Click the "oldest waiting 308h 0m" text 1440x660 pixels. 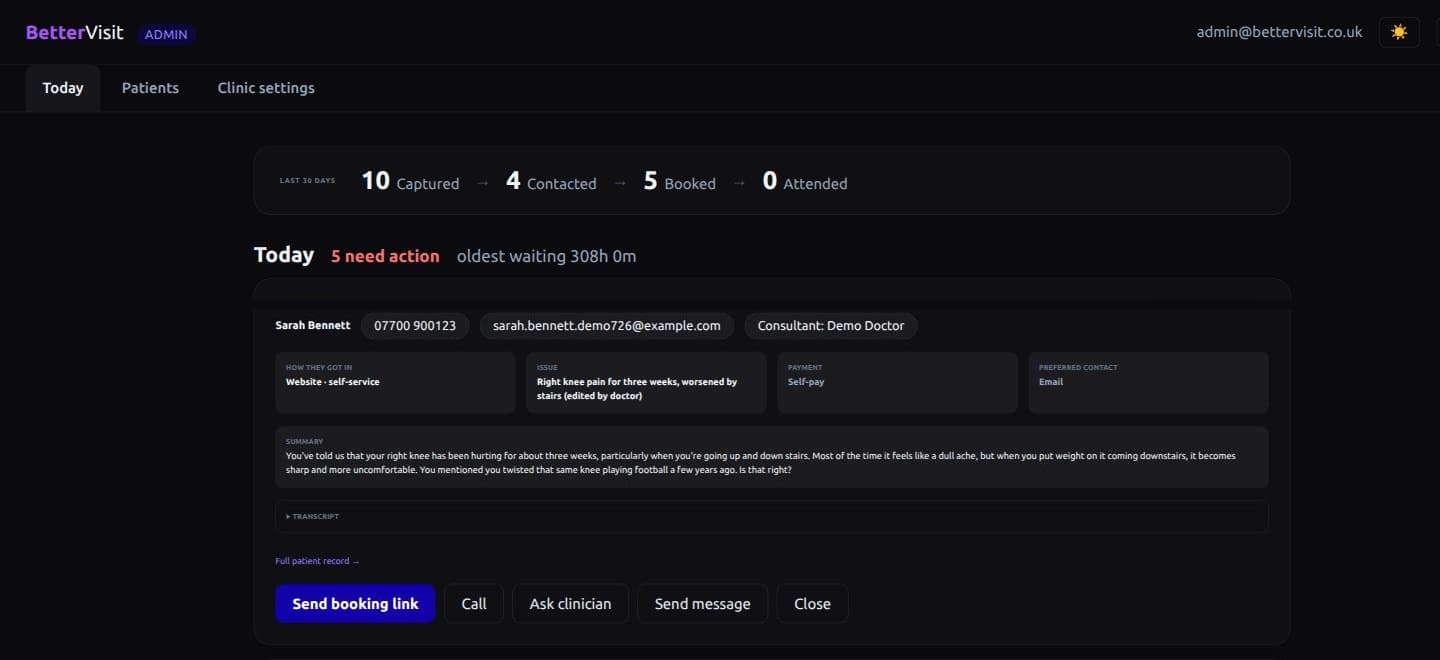[546, 256]
